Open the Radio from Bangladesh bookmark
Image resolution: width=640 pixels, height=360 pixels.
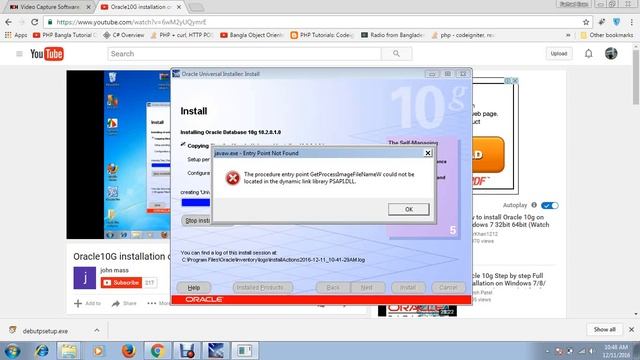(393, 35)
